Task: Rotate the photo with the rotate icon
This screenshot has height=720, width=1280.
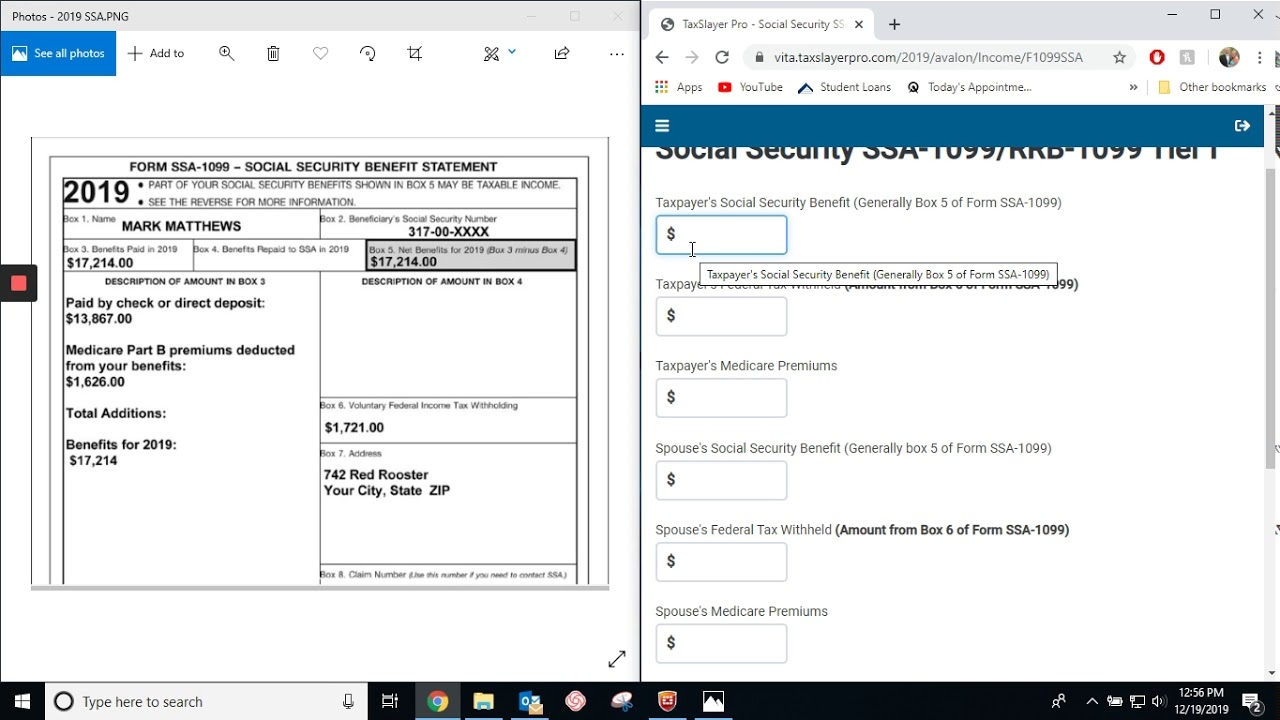Action: click(x=368, y=53)
